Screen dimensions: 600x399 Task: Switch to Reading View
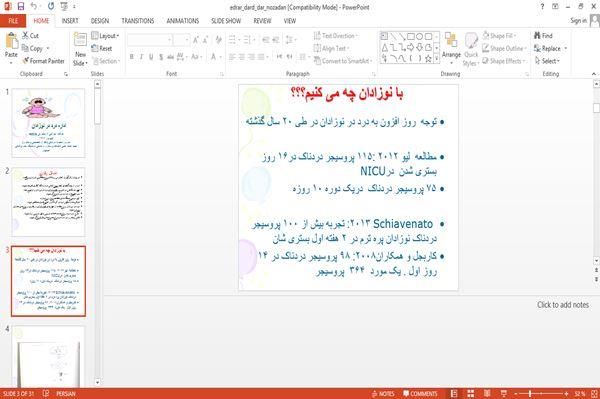coord(487,394)
